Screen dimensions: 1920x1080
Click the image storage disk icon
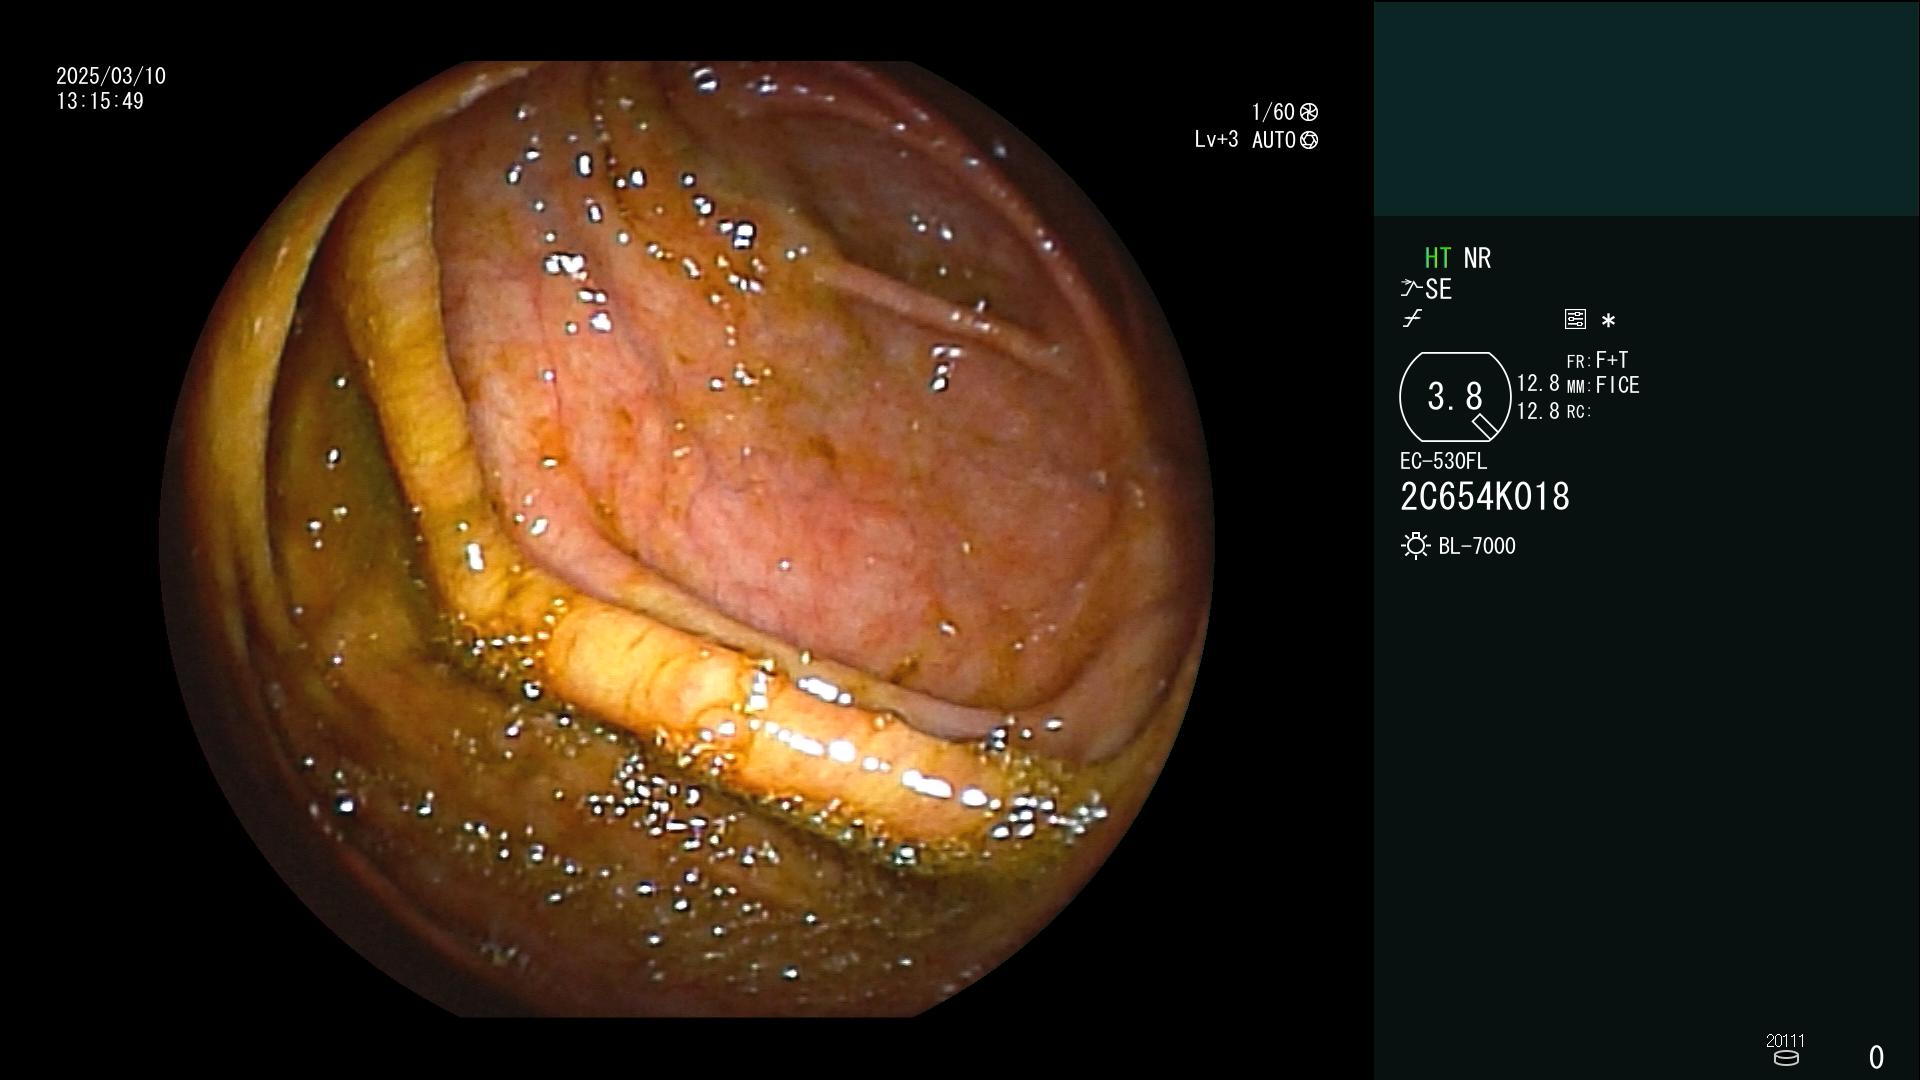click(1785, 1058)
